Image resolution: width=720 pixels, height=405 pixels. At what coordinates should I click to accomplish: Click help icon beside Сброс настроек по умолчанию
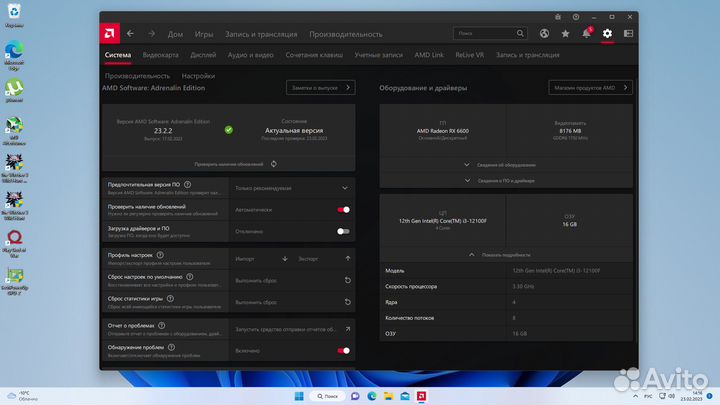point(190,277)
